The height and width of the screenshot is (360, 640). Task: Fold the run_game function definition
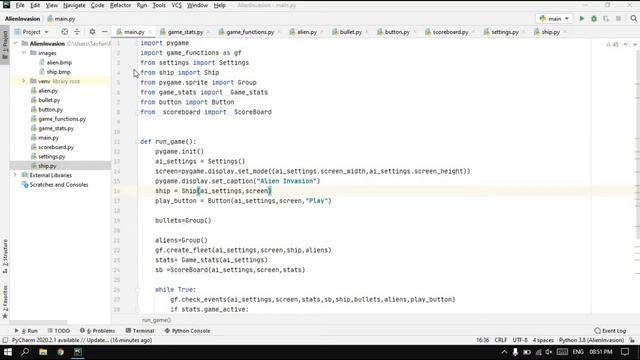[138, 142]
